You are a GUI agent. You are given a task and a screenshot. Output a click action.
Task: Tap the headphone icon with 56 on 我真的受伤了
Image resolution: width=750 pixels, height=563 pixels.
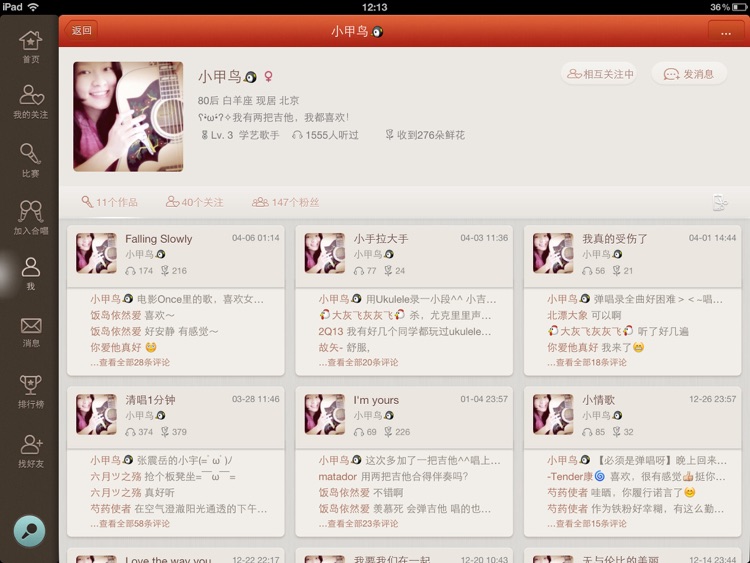point(587,271)
